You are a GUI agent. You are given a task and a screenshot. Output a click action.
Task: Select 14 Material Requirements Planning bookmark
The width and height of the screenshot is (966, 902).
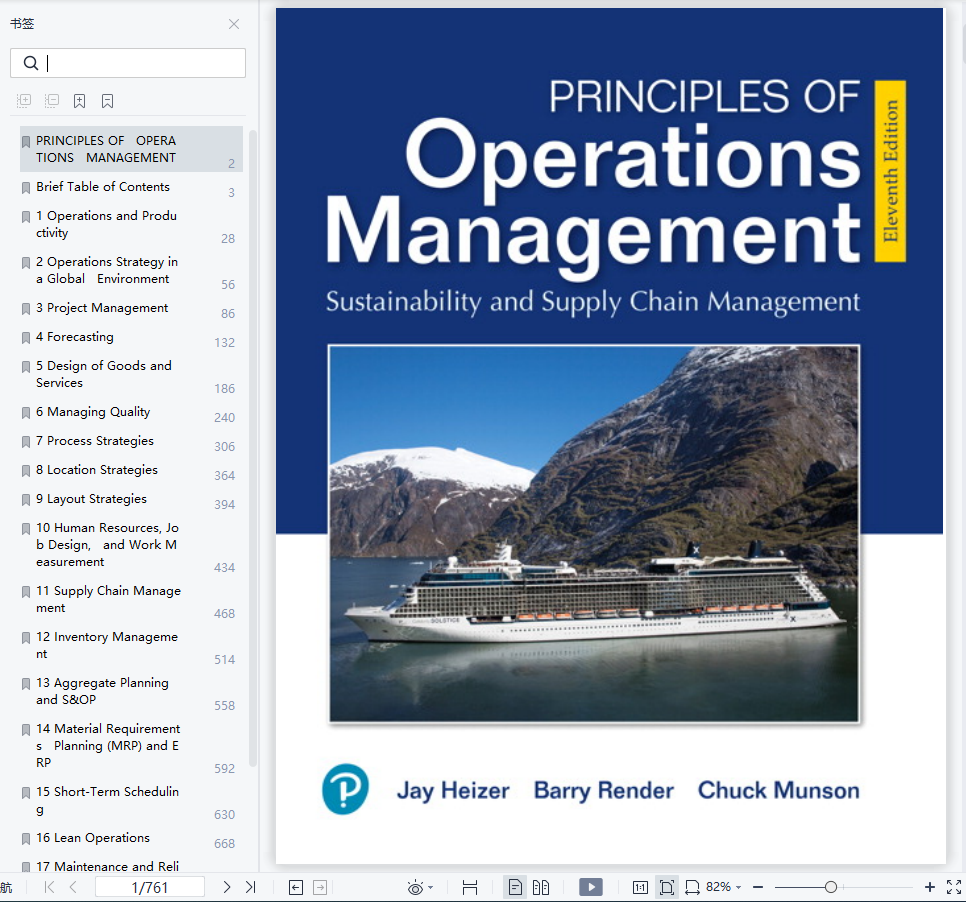[131, 746]
